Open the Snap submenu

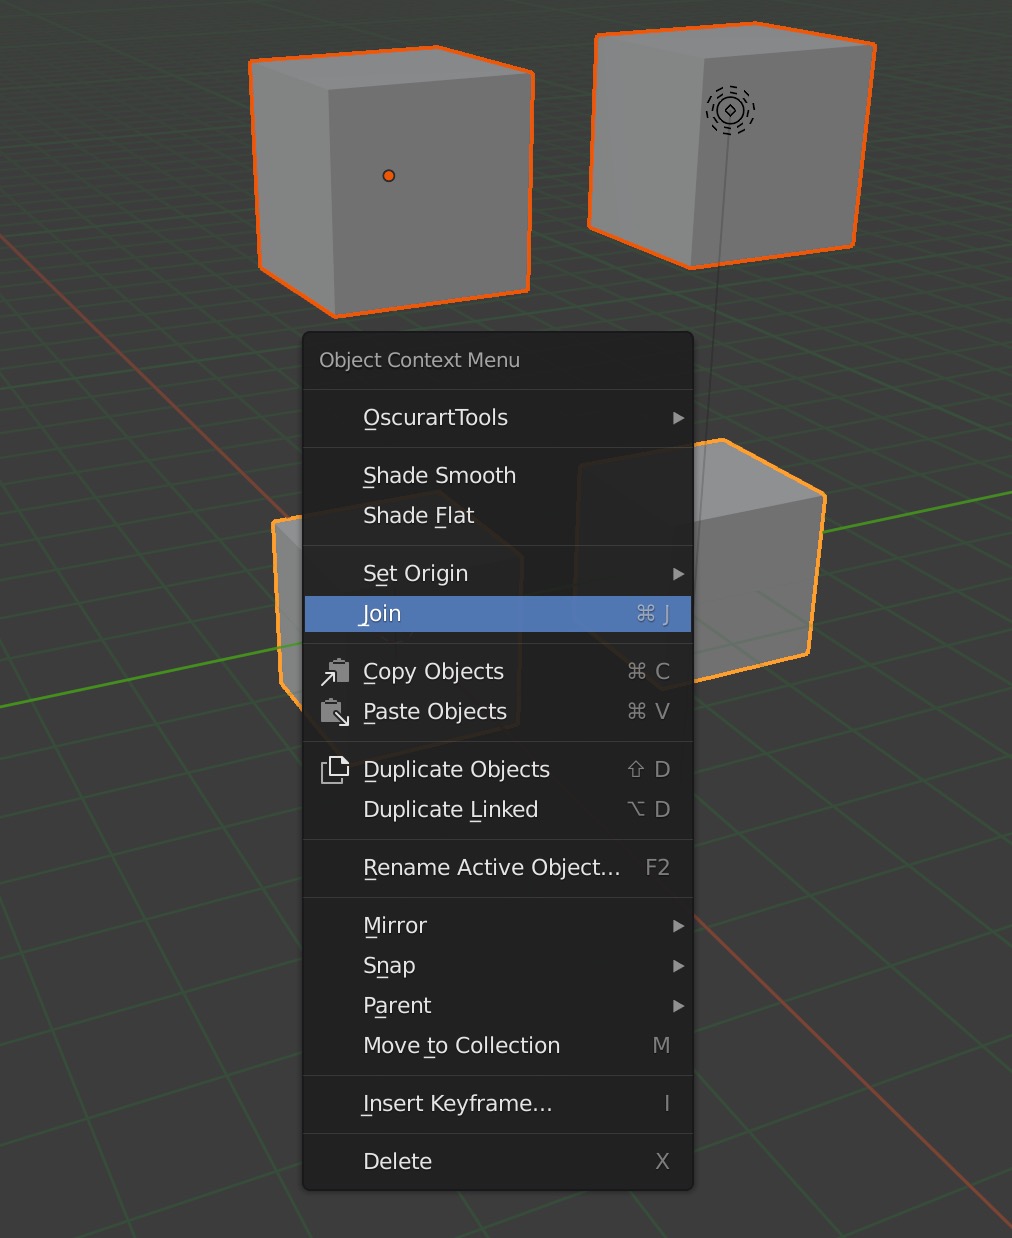pyautogui.click(x=497, y=966)
